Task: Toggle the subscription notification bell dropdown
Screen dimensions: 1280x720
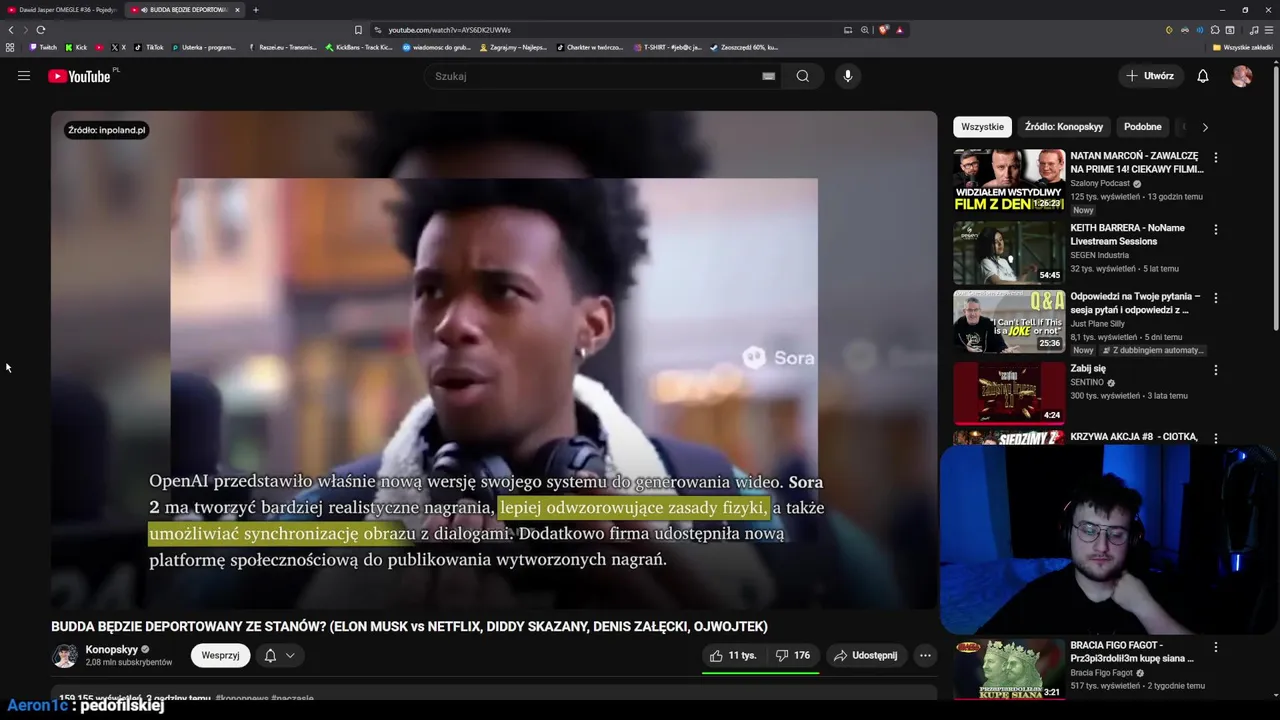Action: point(279,656)
